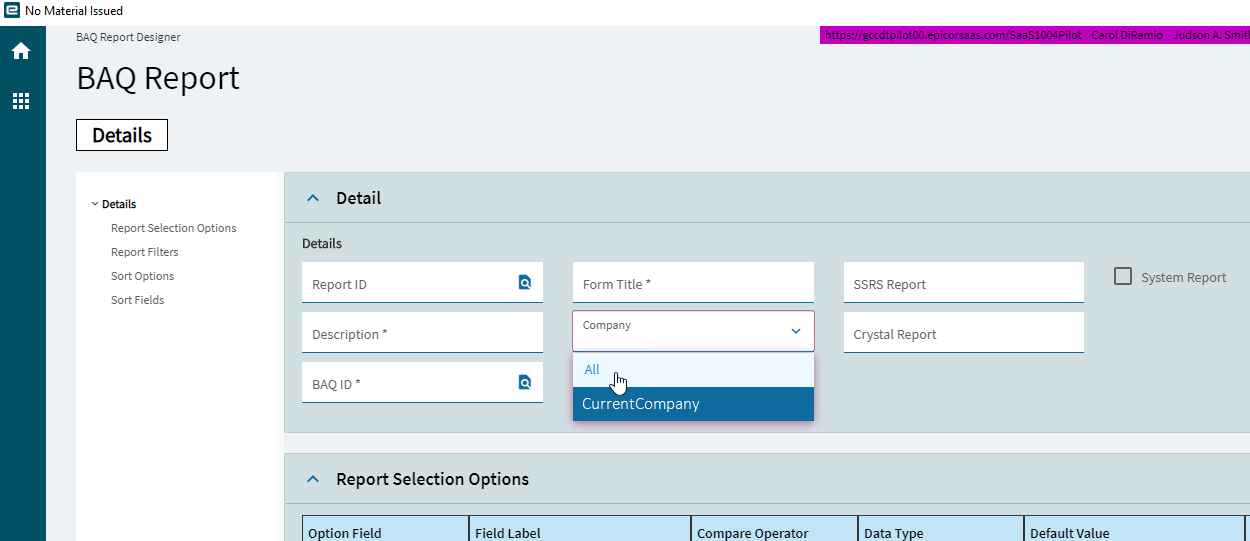This screenshot has height=541, width=1250.
Task: Go to Report Filters in sidebar
Action: [x=145, y=252]
